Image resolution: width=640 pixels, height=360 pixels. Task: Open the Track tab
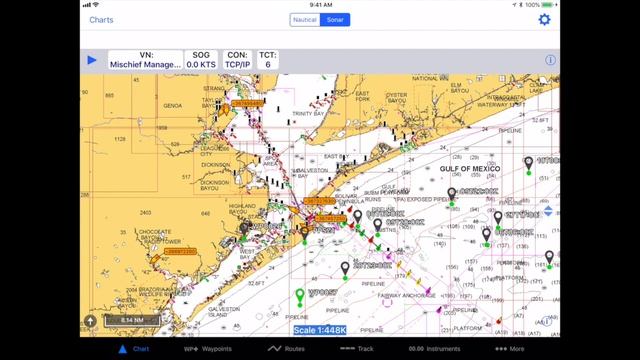tap(357, 349)
